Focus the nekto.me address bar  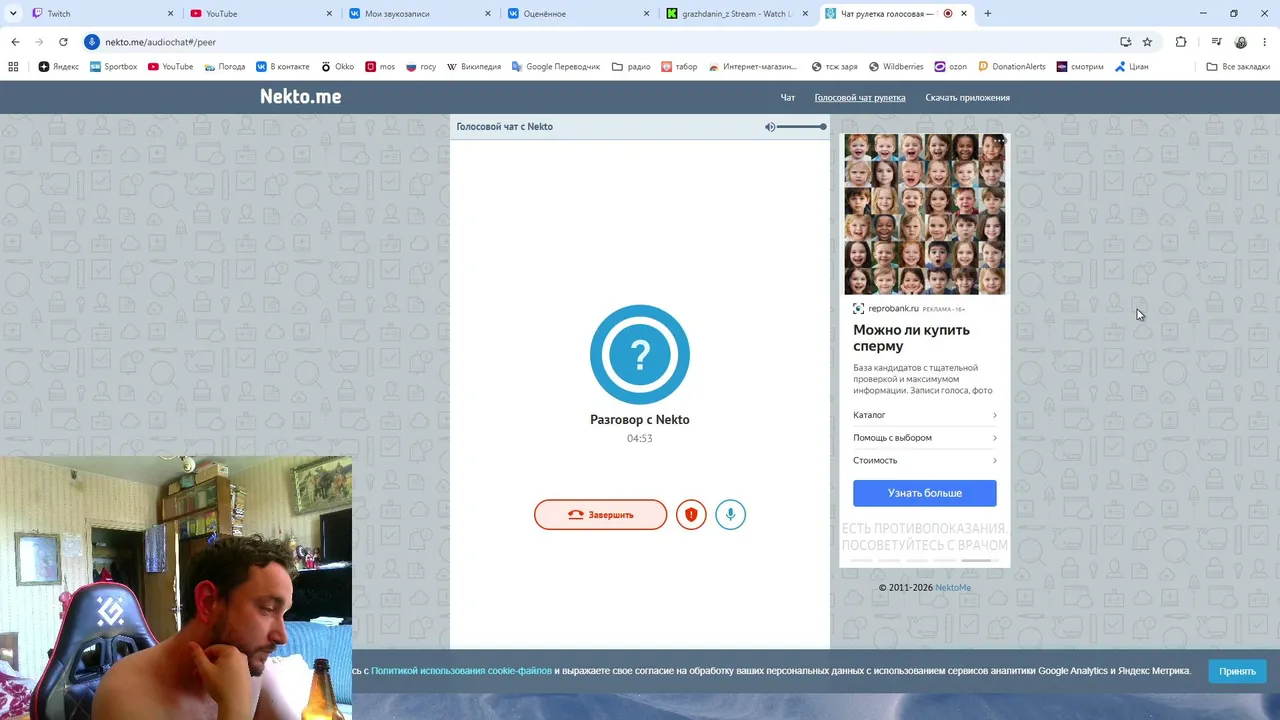point(600,42)
